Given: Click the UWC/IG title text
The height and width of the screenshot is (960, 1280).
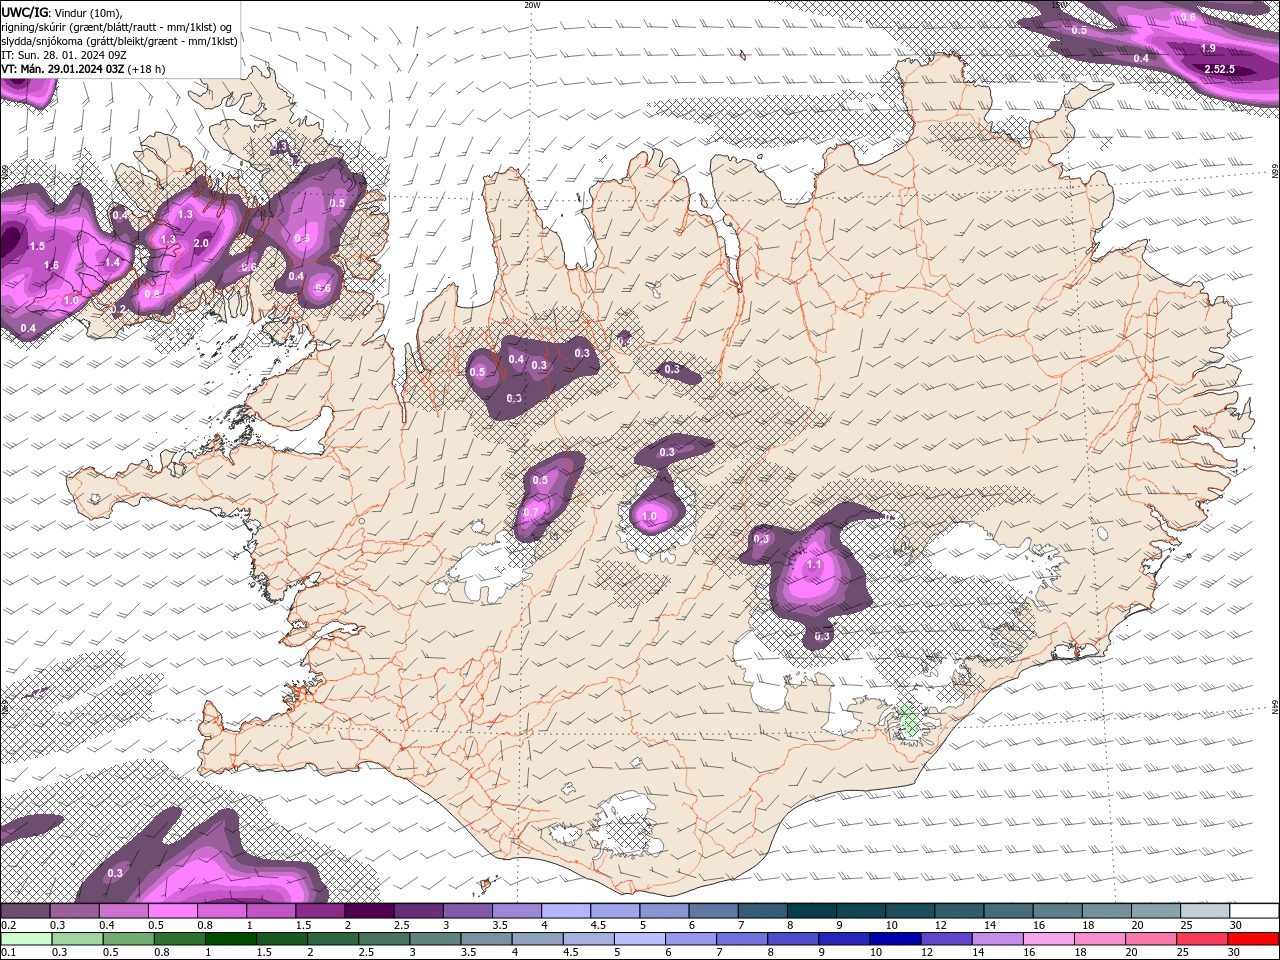Looking at the screenshot, I should (24, 12).
